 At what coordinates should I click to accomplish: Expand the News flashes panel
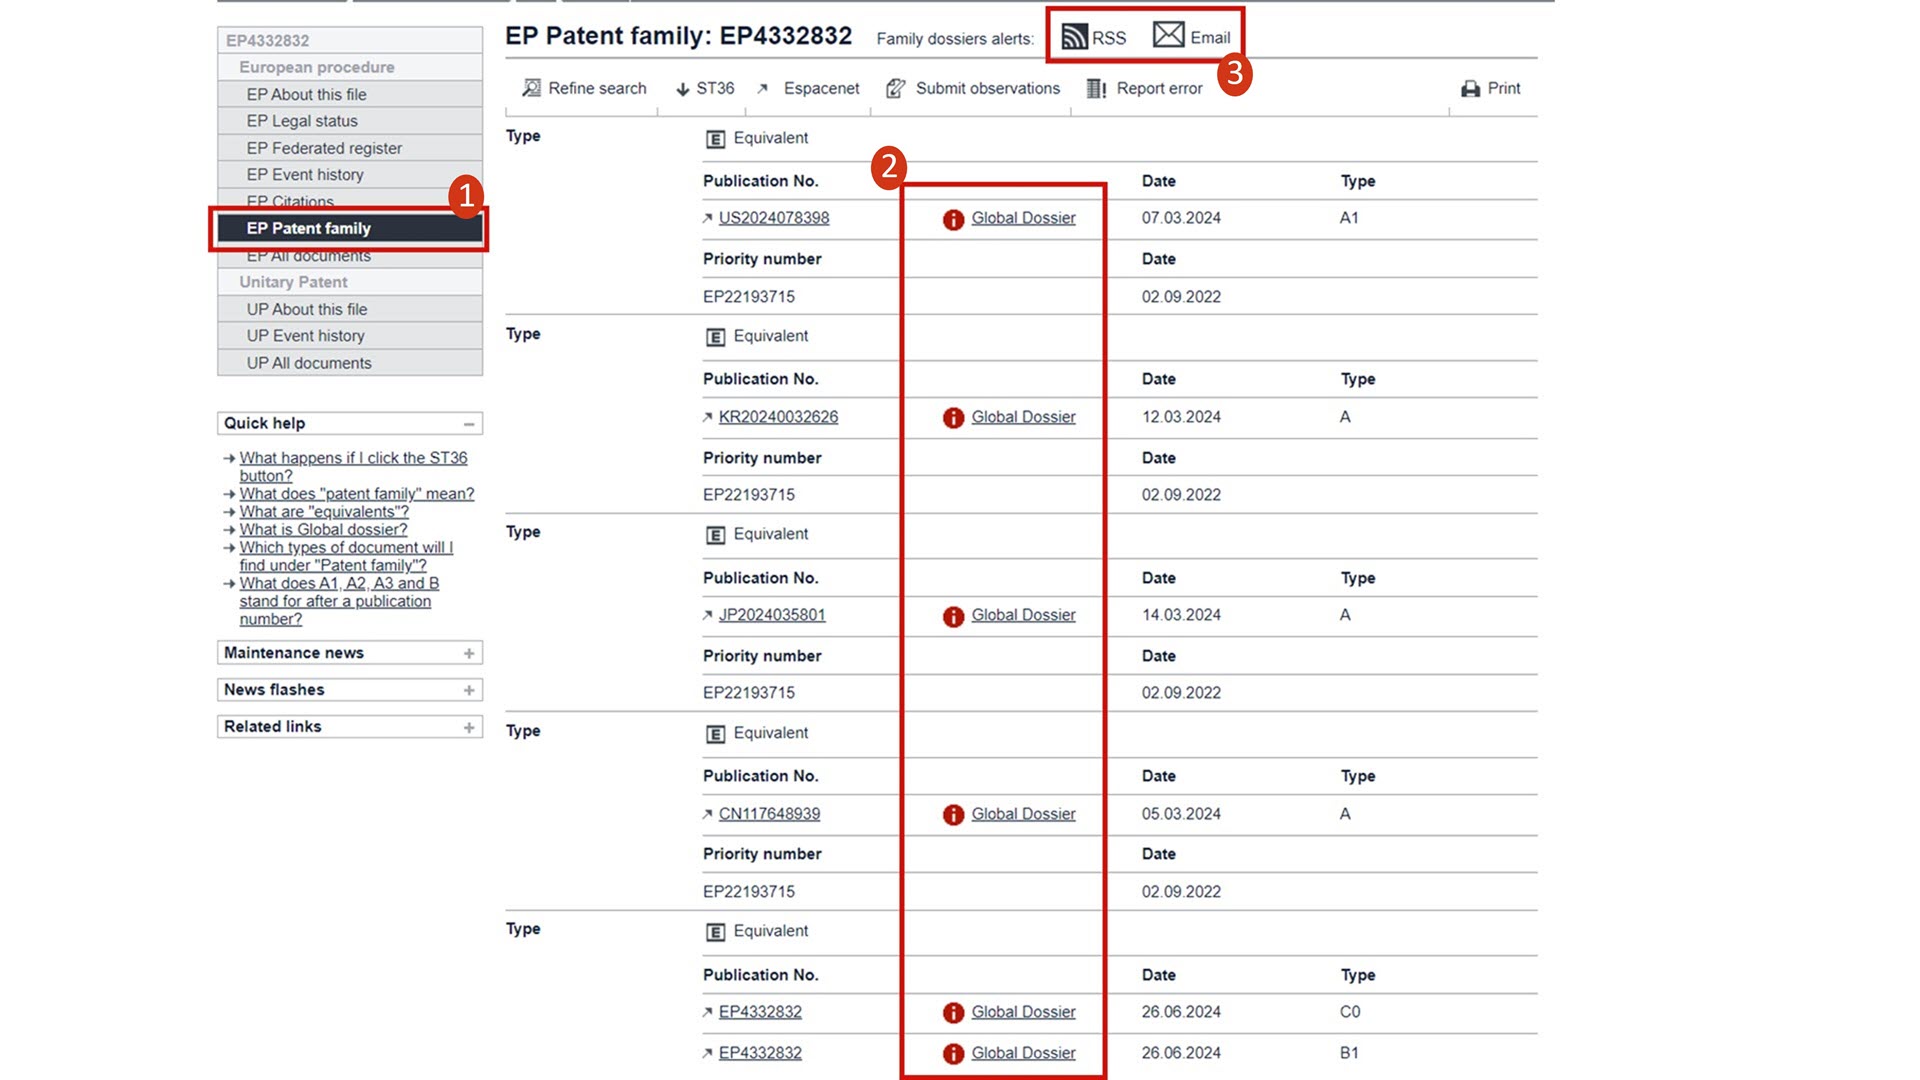point(468,690)
